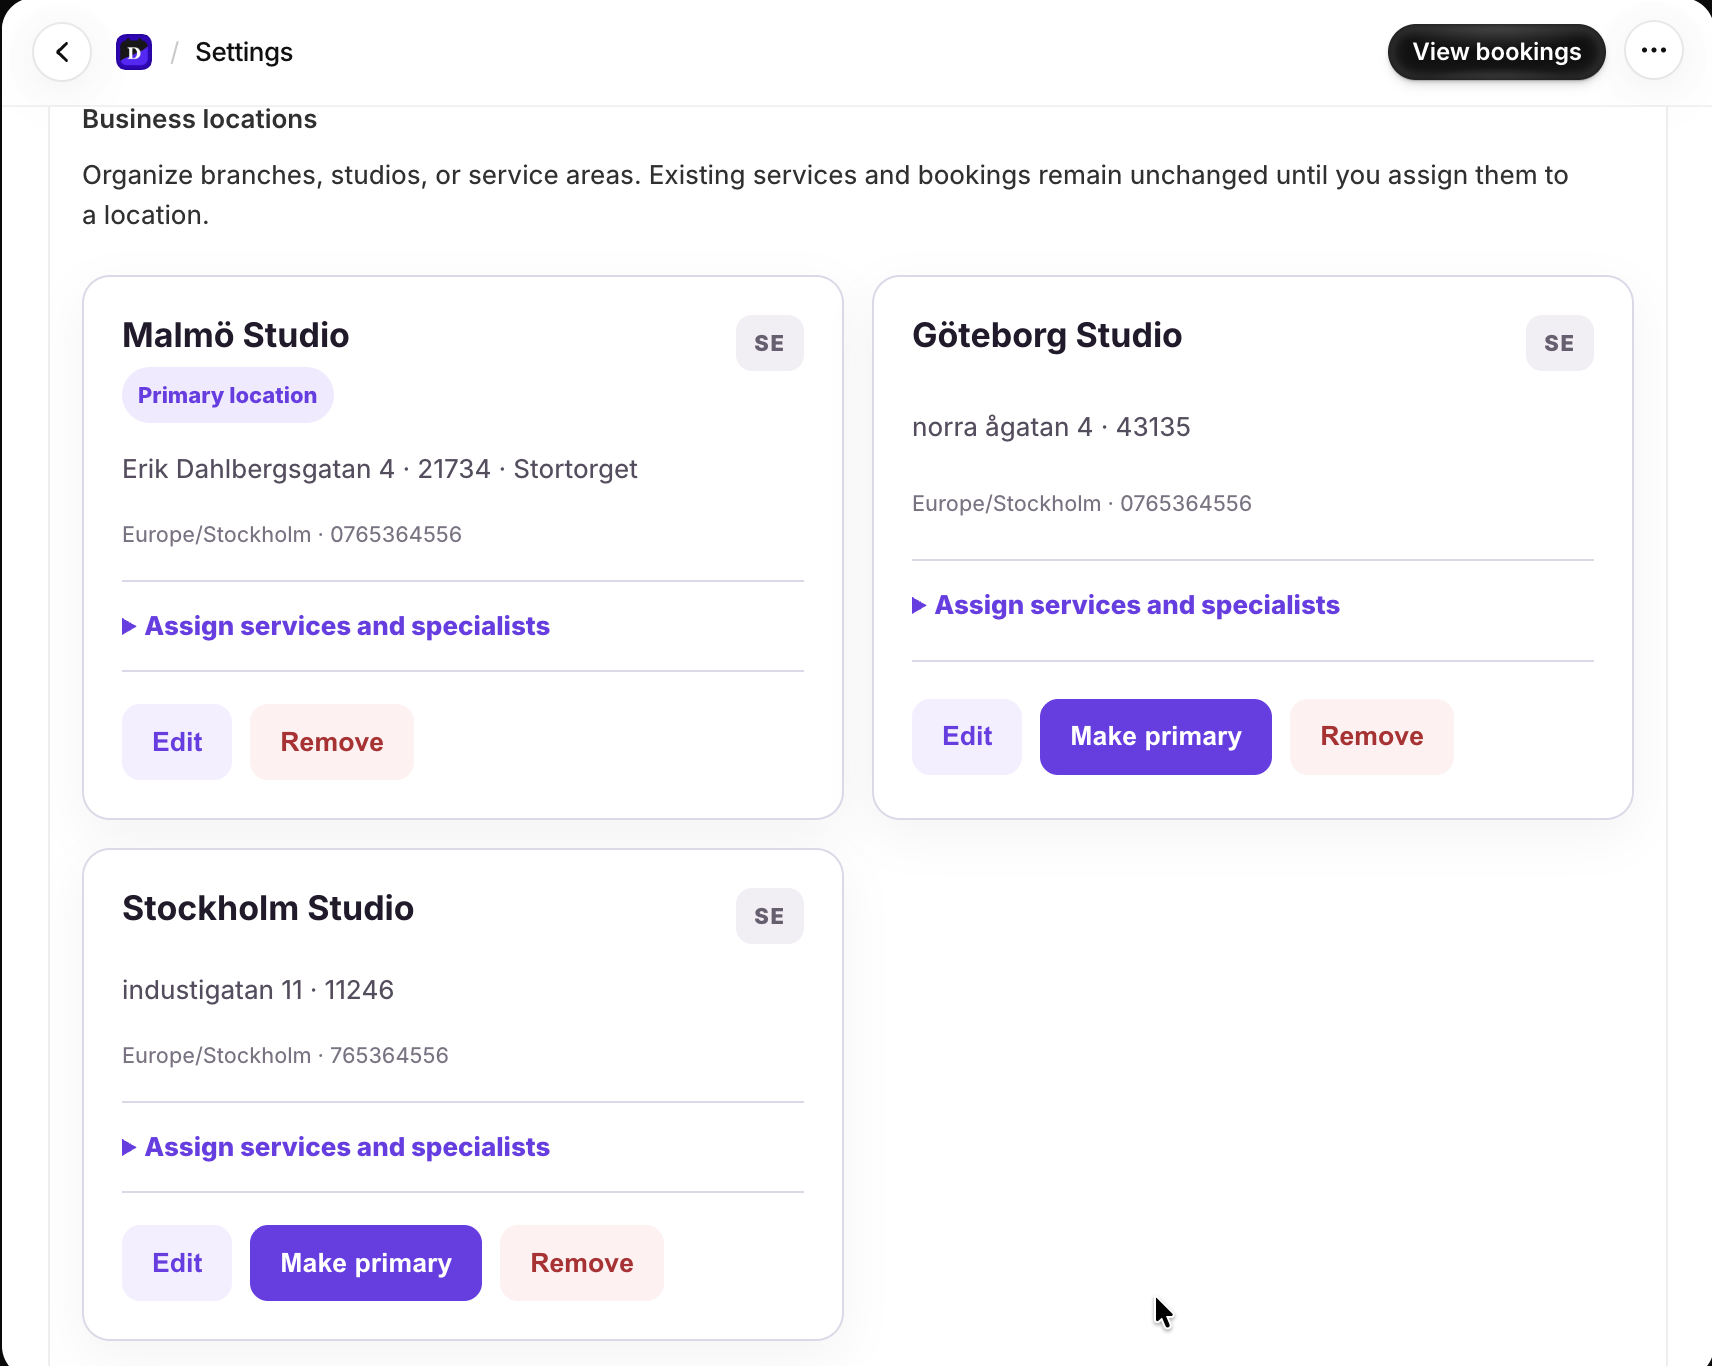Image resolution: width=1712 pixels, height=1366 pixels.
Task: Click the SE badge on Malmö Studio
Action: tap(770, 343)
